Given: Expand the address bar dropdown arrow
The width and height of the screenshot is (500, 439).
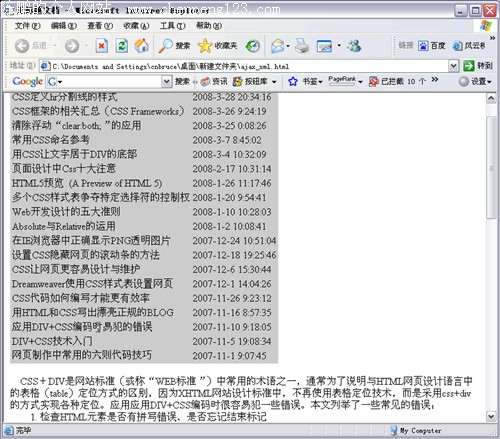Looking at the screenshot, I should point(453,66).
